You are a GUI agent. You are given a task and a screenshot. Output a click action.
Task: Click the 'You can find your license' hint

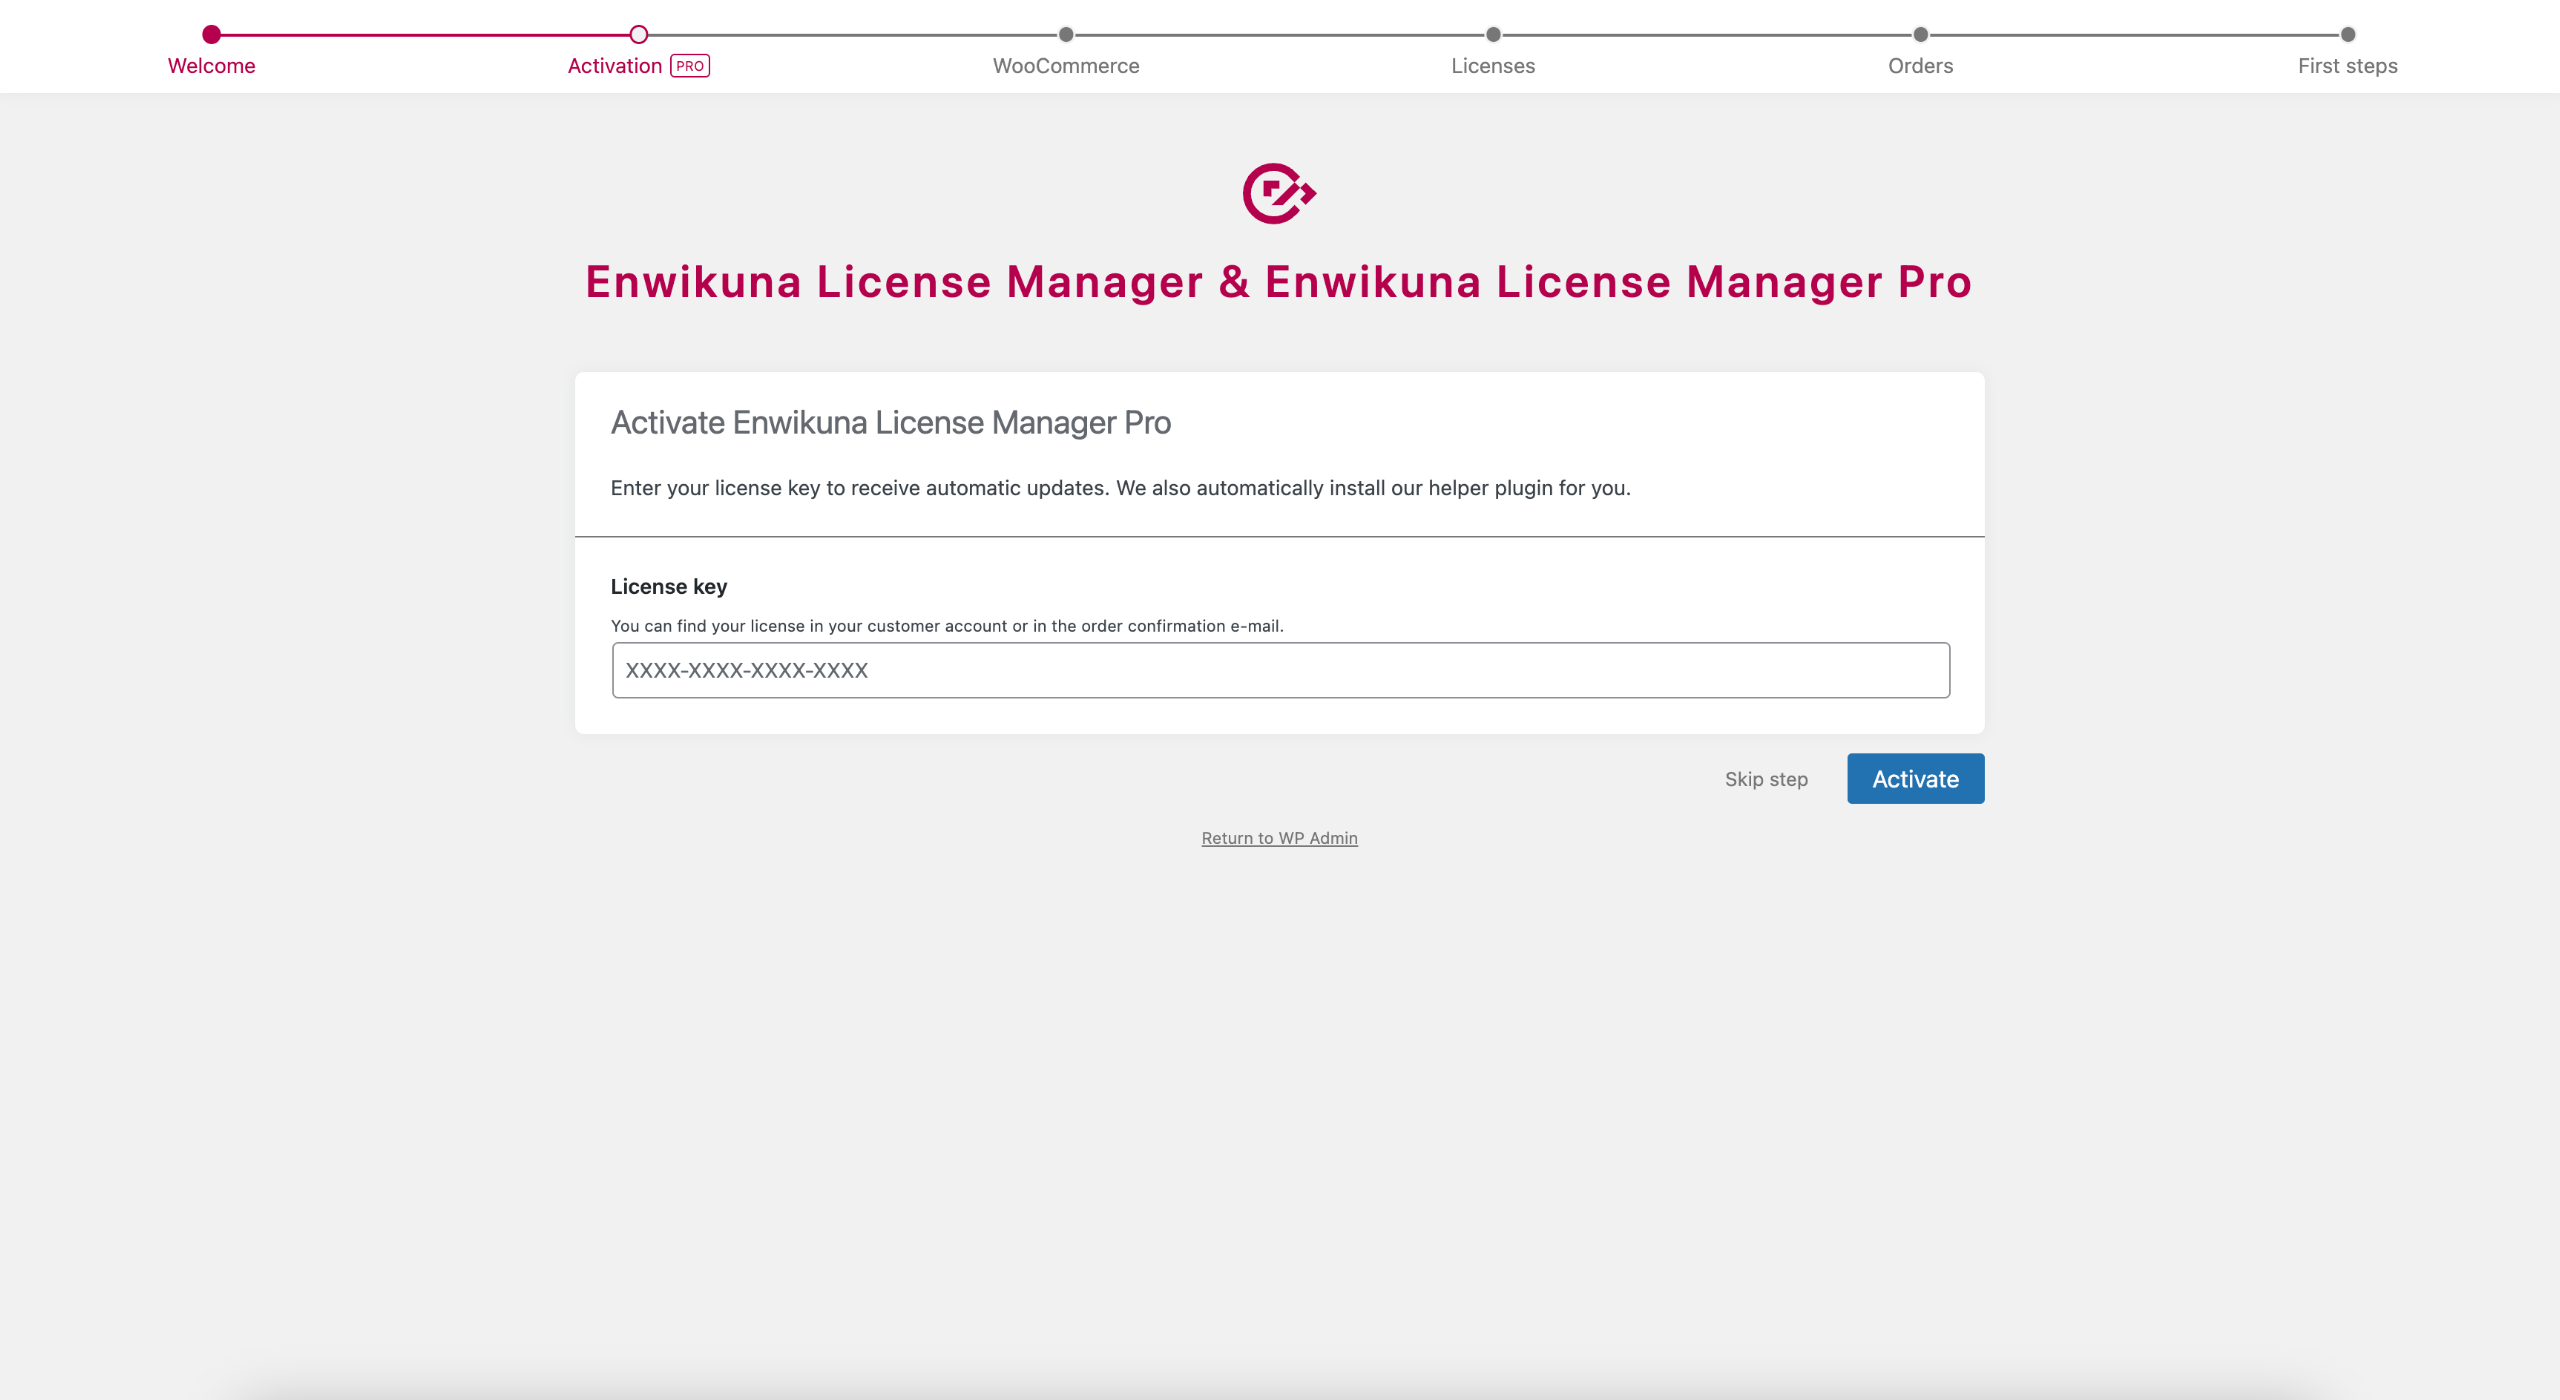click(x=947, y=626)
